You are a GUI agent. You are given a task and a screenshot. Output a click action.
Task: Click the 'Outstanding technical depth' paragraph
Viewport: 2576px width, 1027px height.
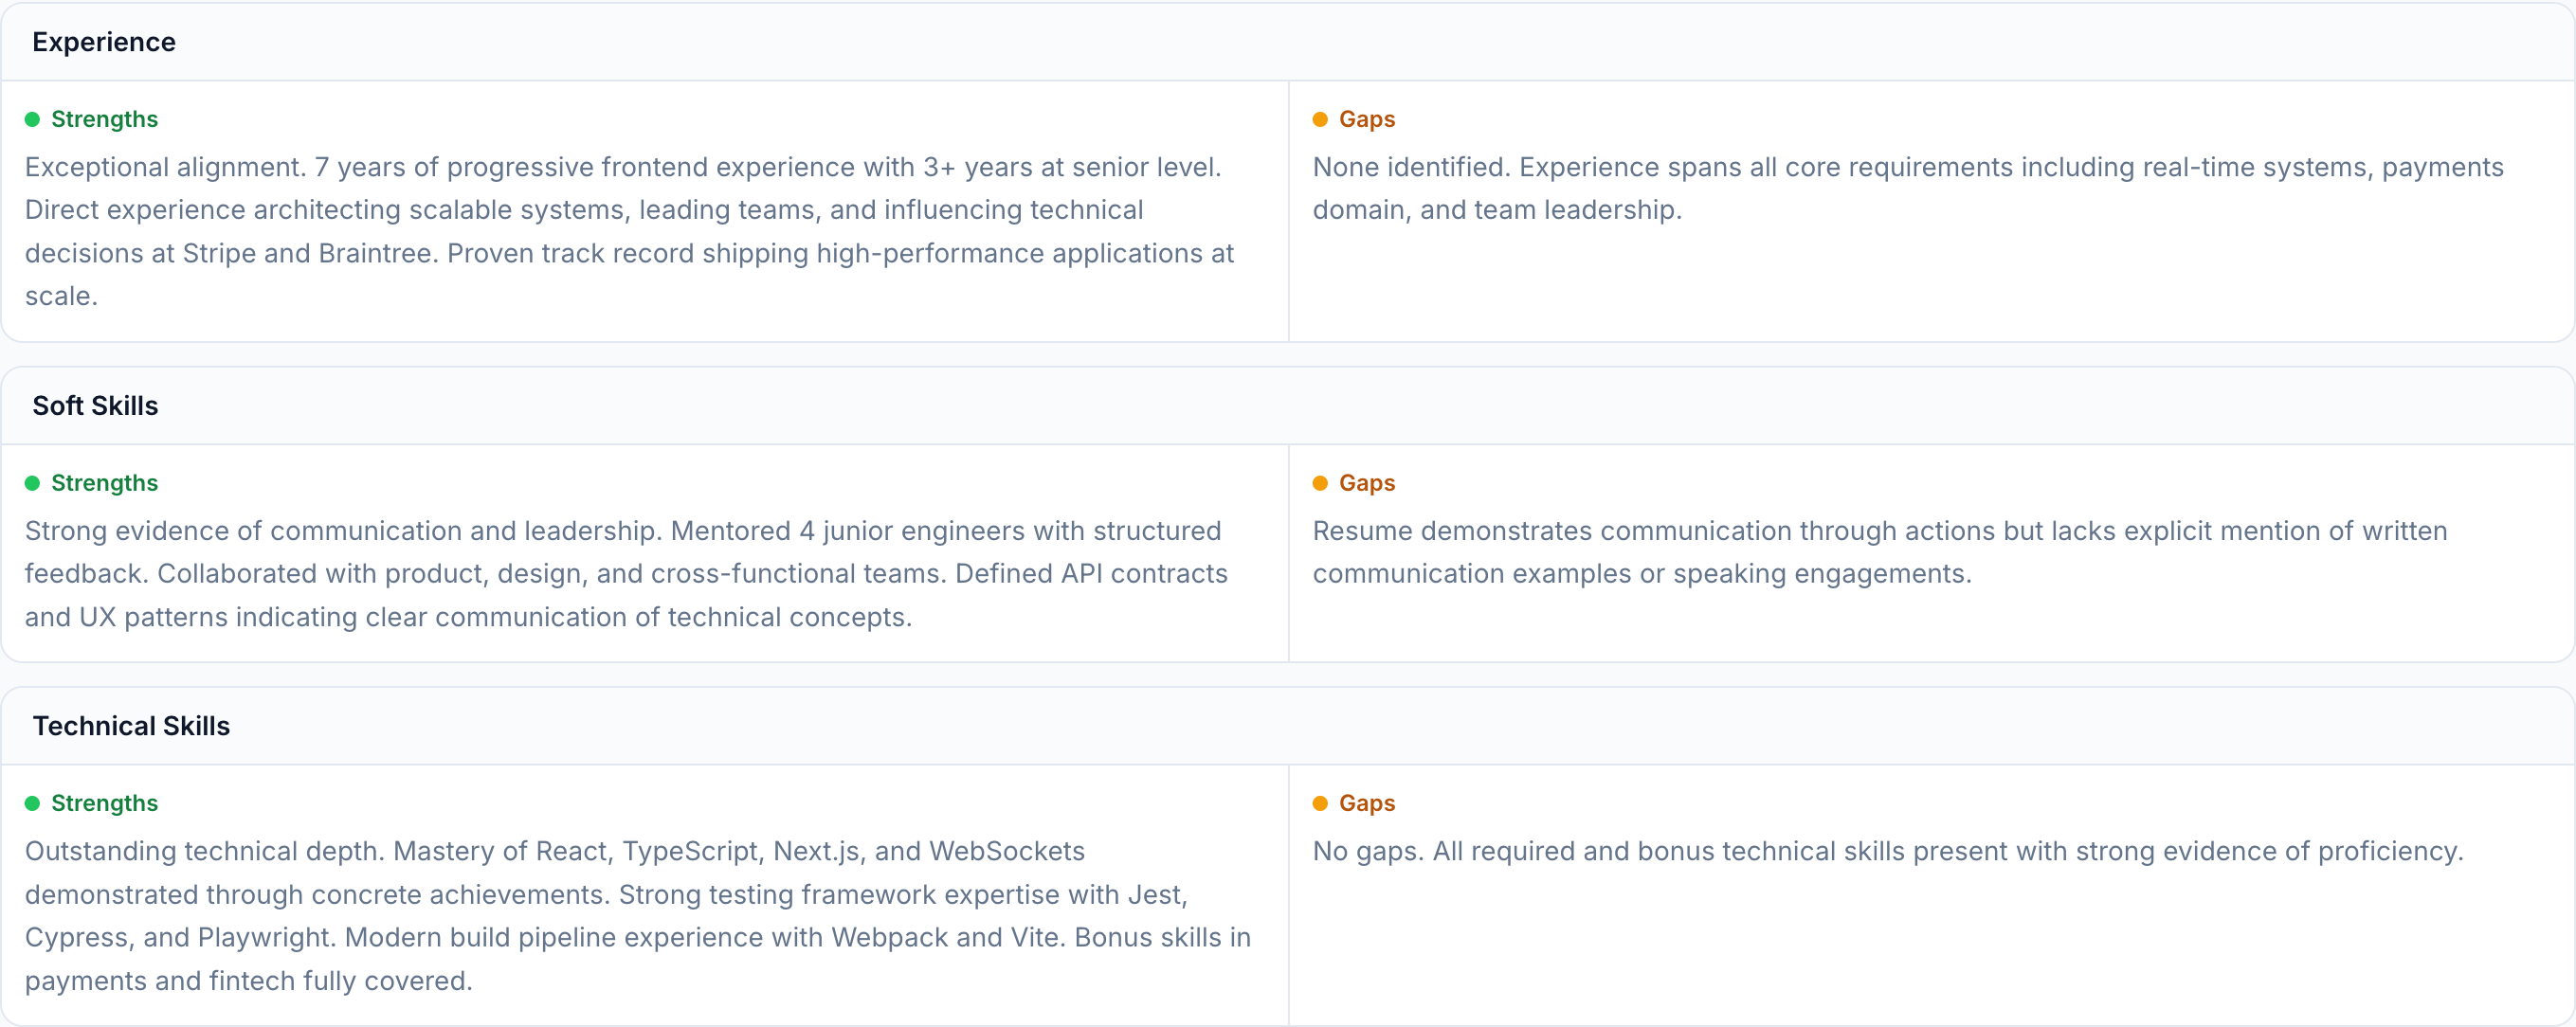click(x=636, y=915)
